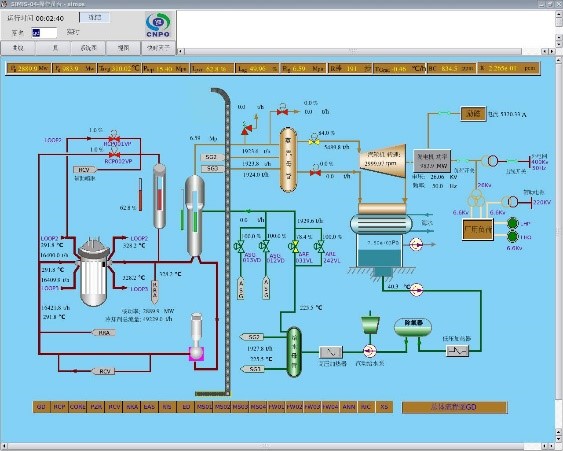Toggle the upper green LHP indicator lamp

[x=512, y=223]
